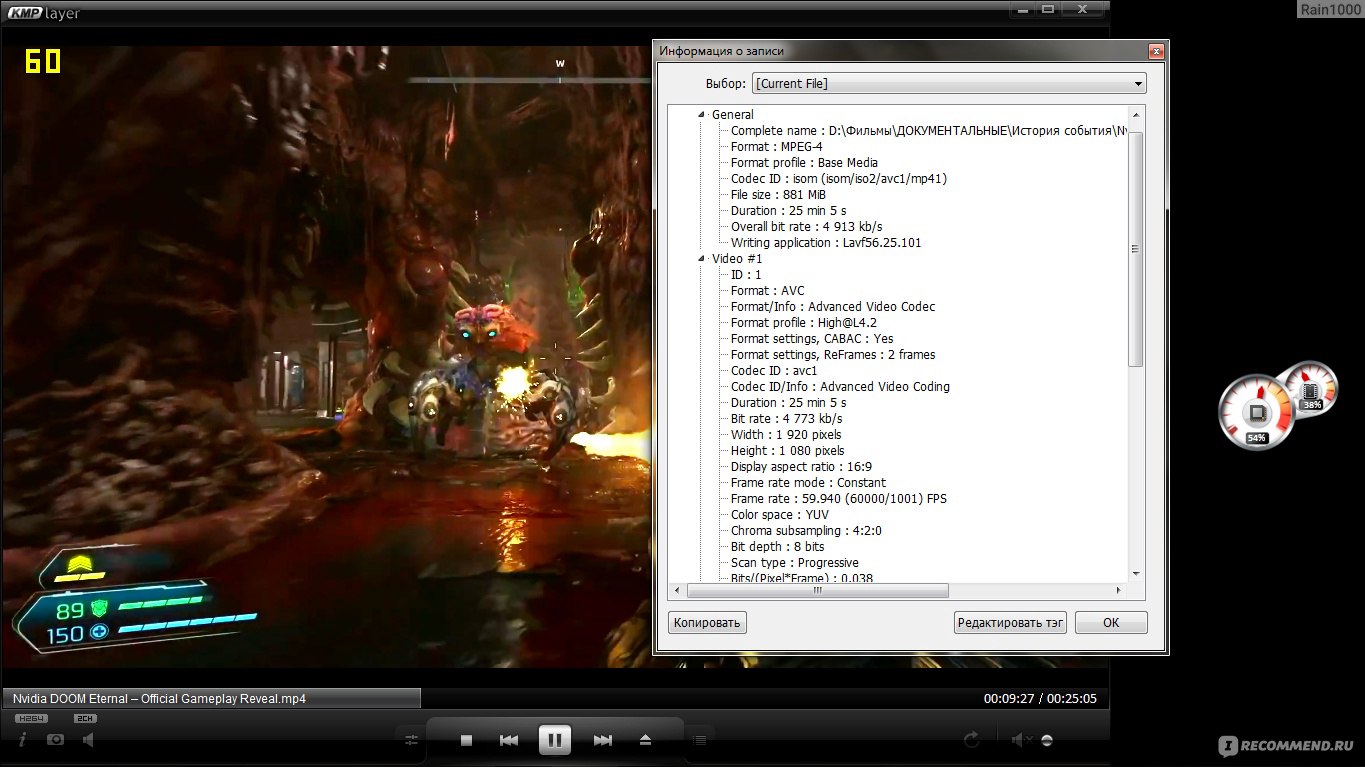The image size is (1365, 767).
Task: Click the KMPlayer logo menu
Action: point(44,13)
